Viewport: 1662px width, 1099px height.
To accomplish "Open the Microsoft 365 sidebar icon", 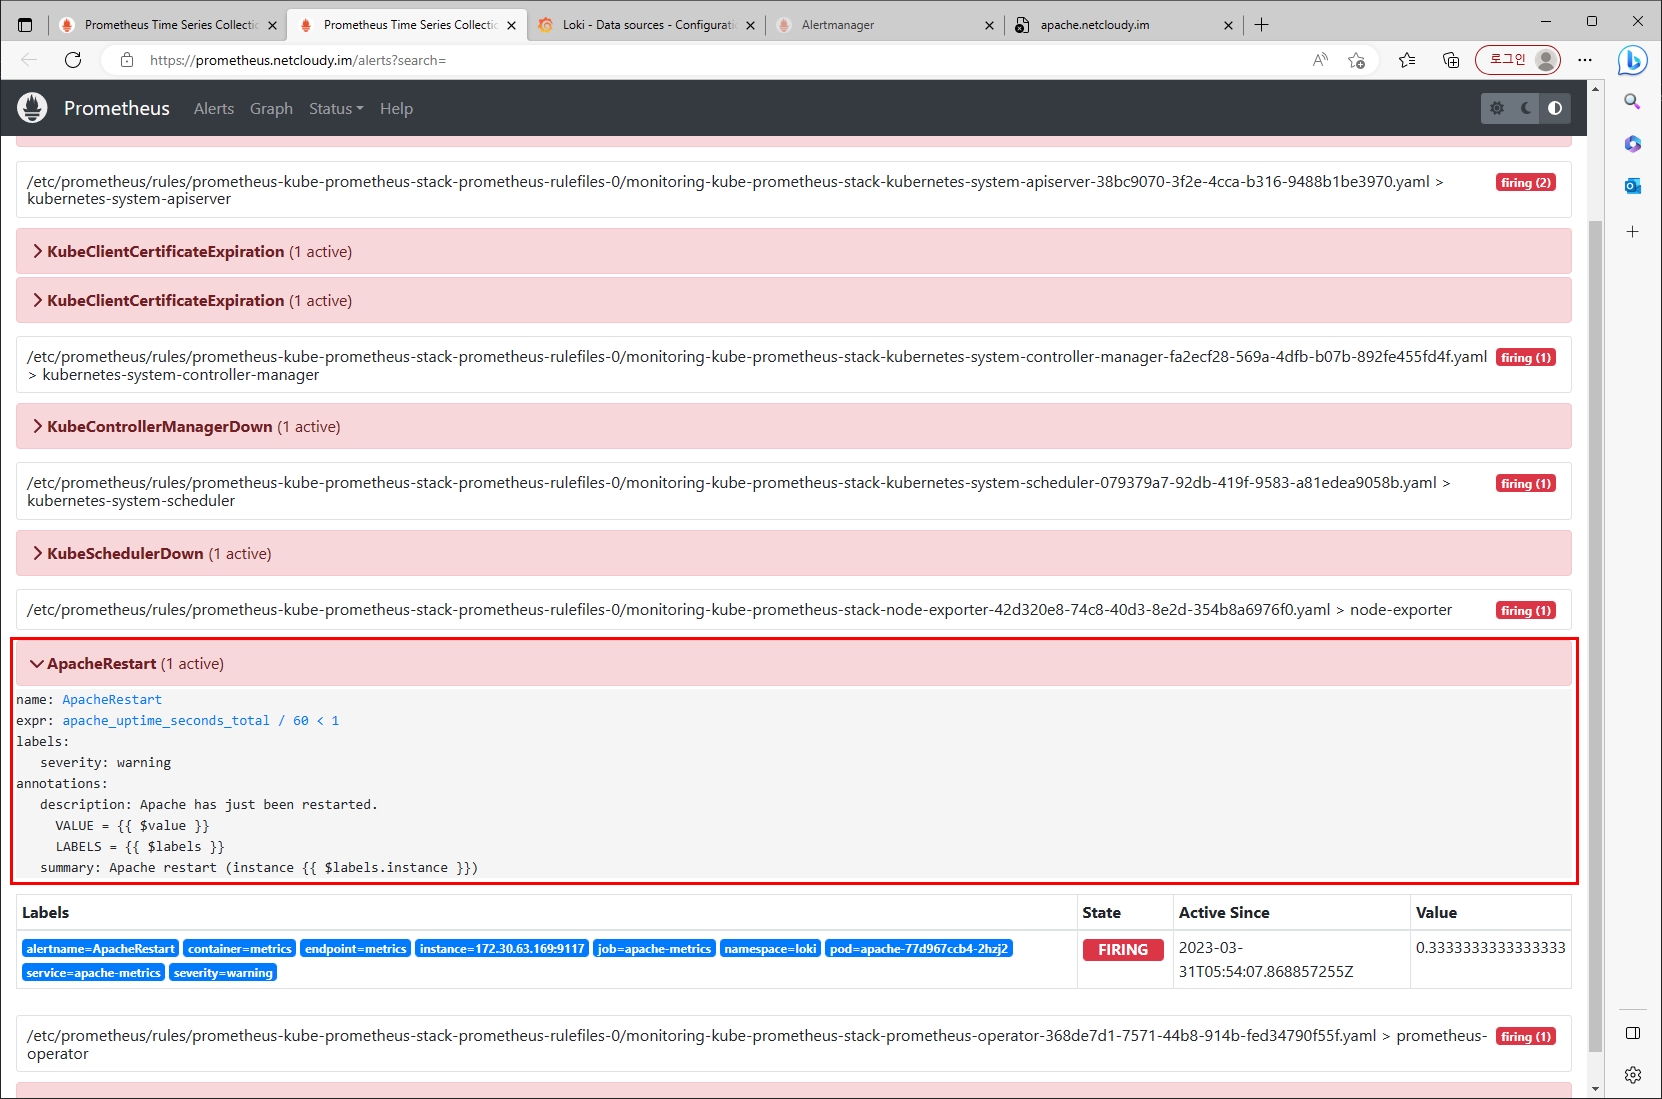I will pyautogui.click(x=1632, y=143).
